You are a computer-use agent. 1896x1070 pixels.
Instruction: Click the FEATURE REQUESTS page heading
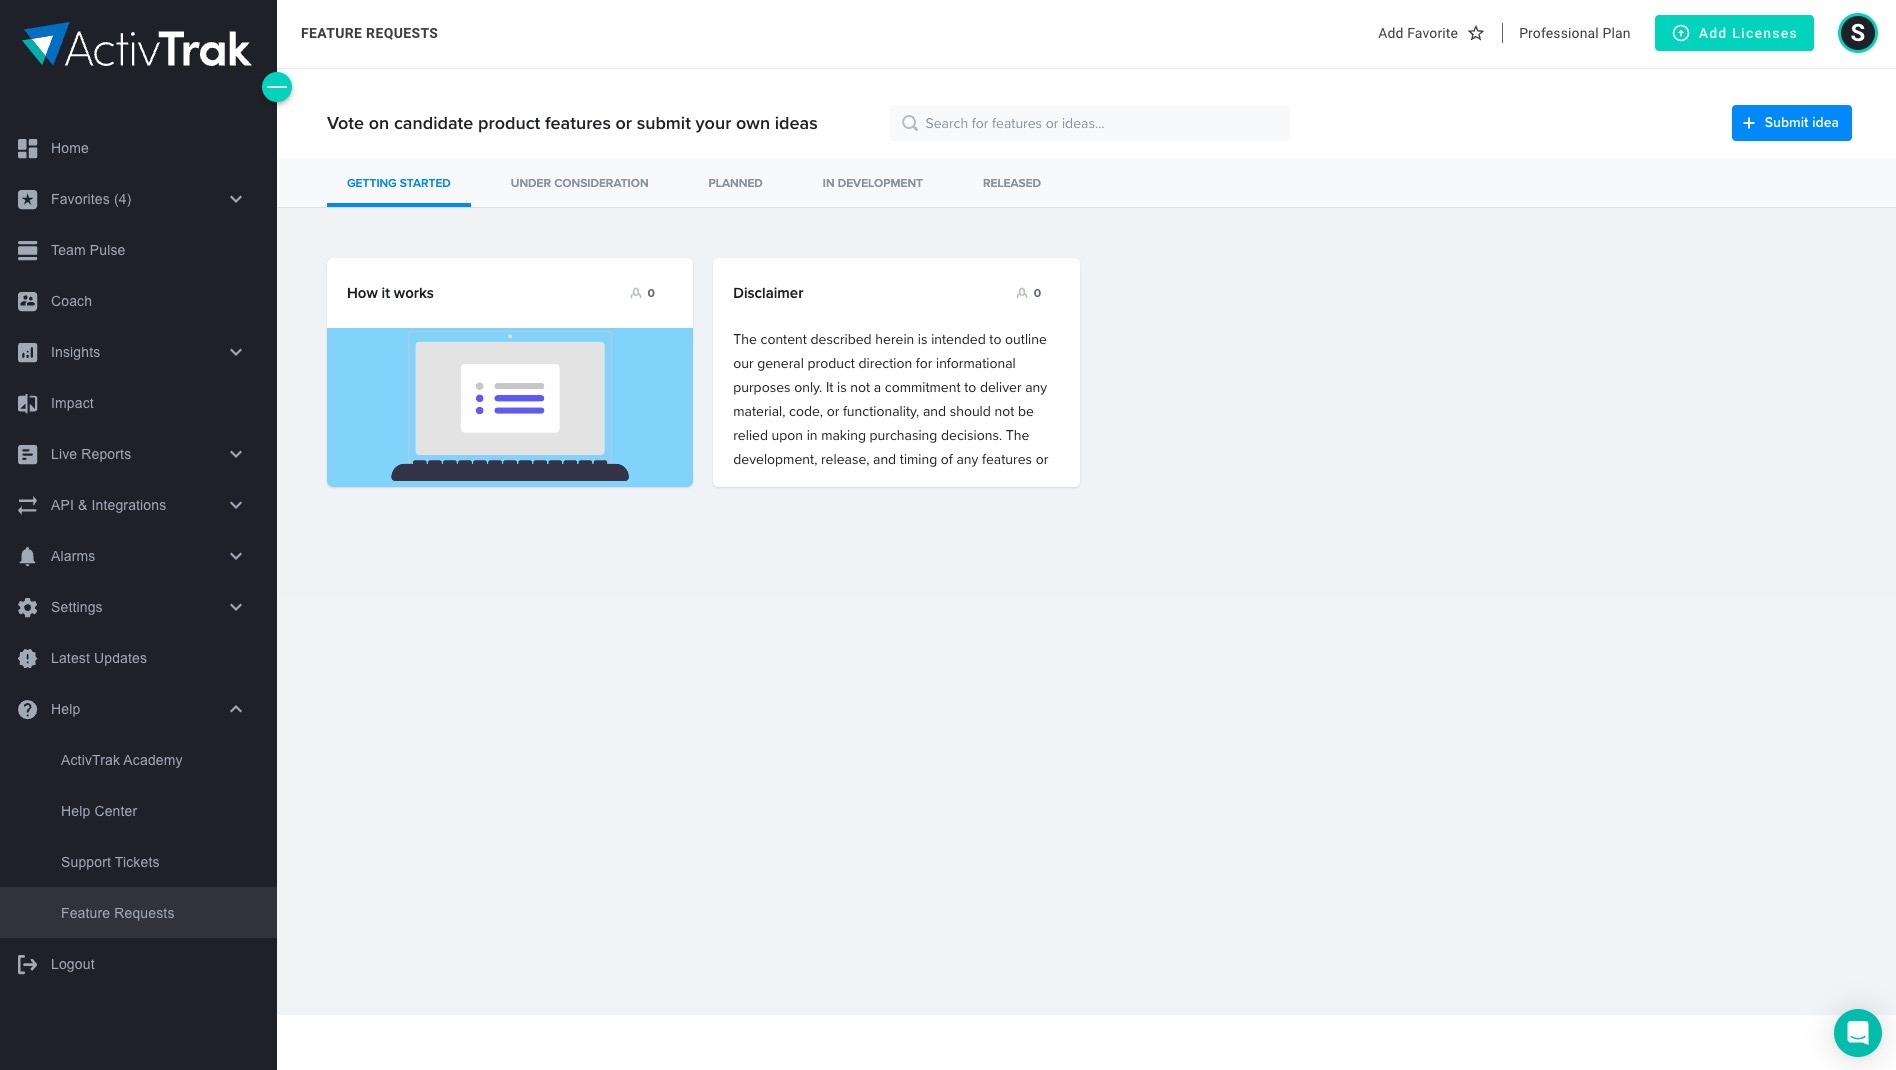point(369,33)
